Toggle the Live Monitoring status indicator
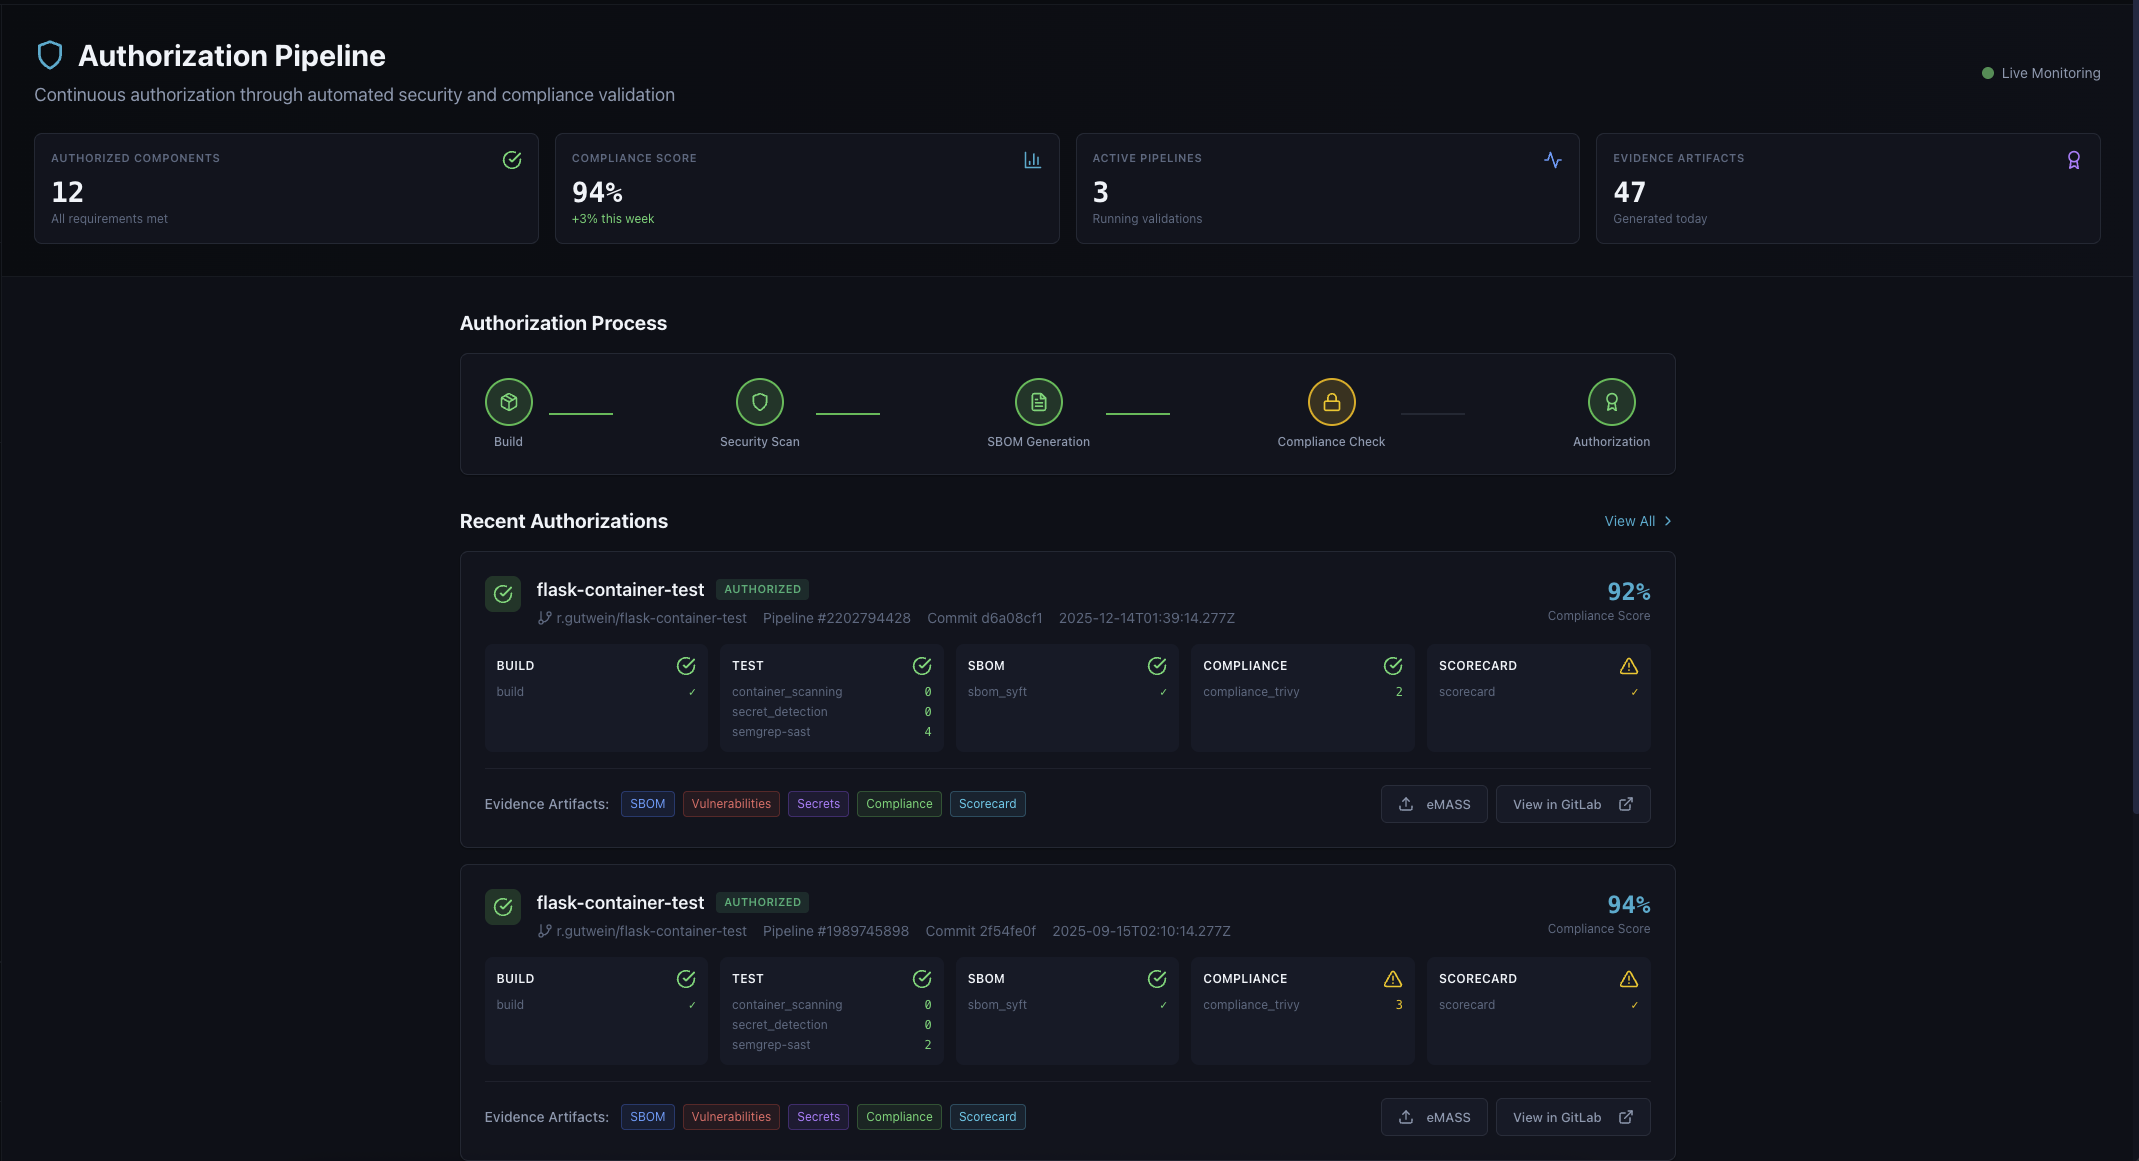 pyautogui.click(x=1987, y=72)
